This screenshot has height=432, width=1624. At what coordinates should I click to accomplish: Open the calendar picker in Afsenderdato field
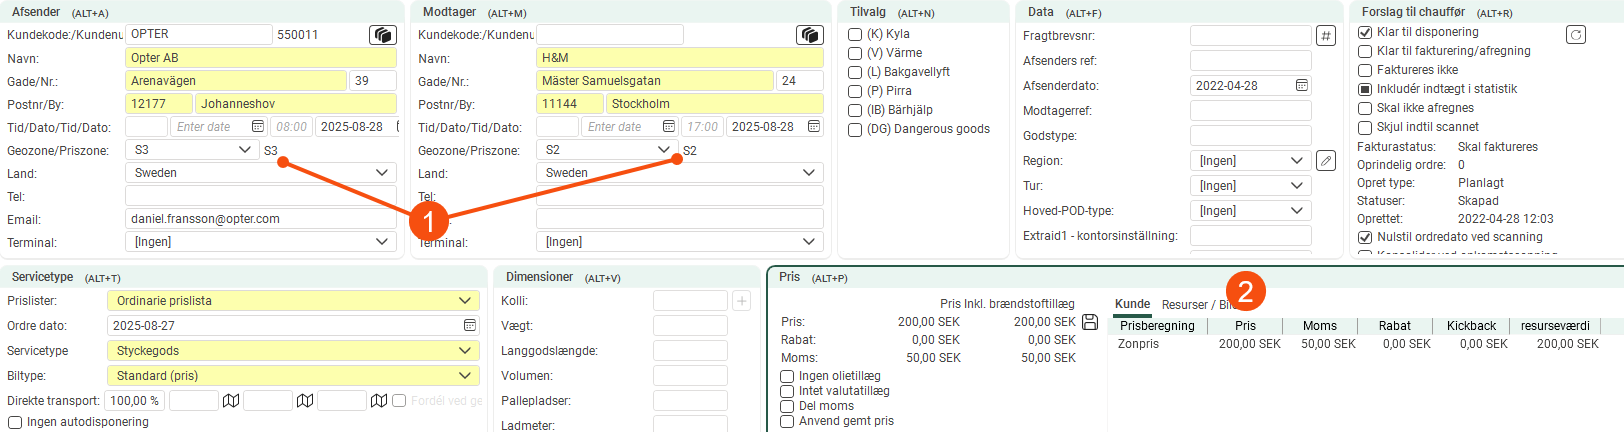coord(1301,86)
